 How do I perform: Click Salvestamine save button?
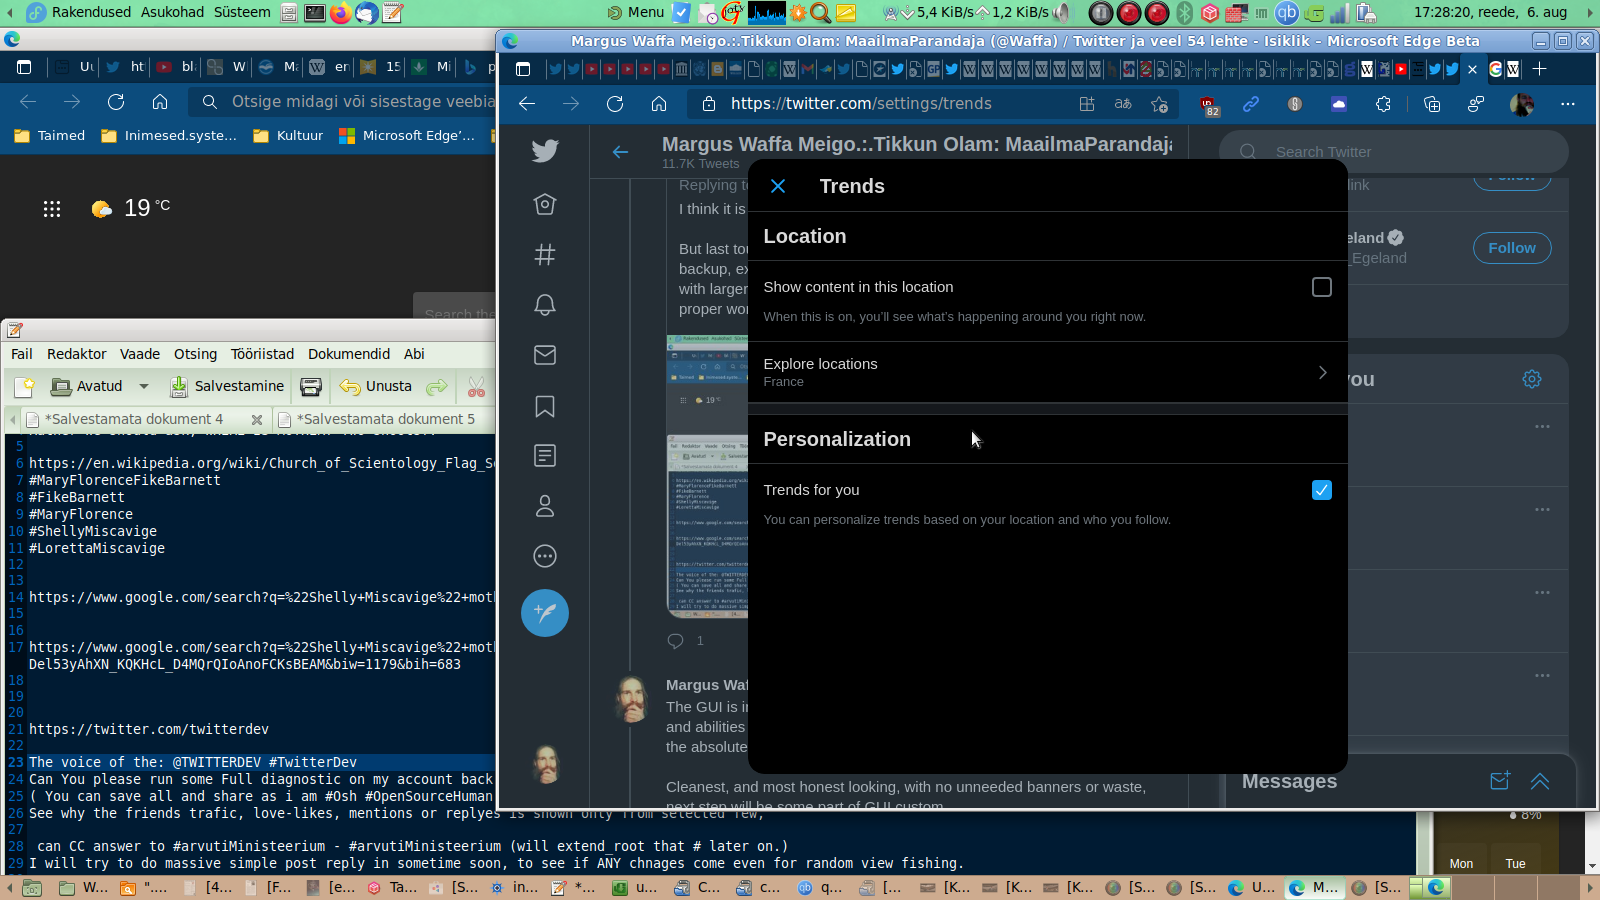pyautogui.click(x=227, y=387)
